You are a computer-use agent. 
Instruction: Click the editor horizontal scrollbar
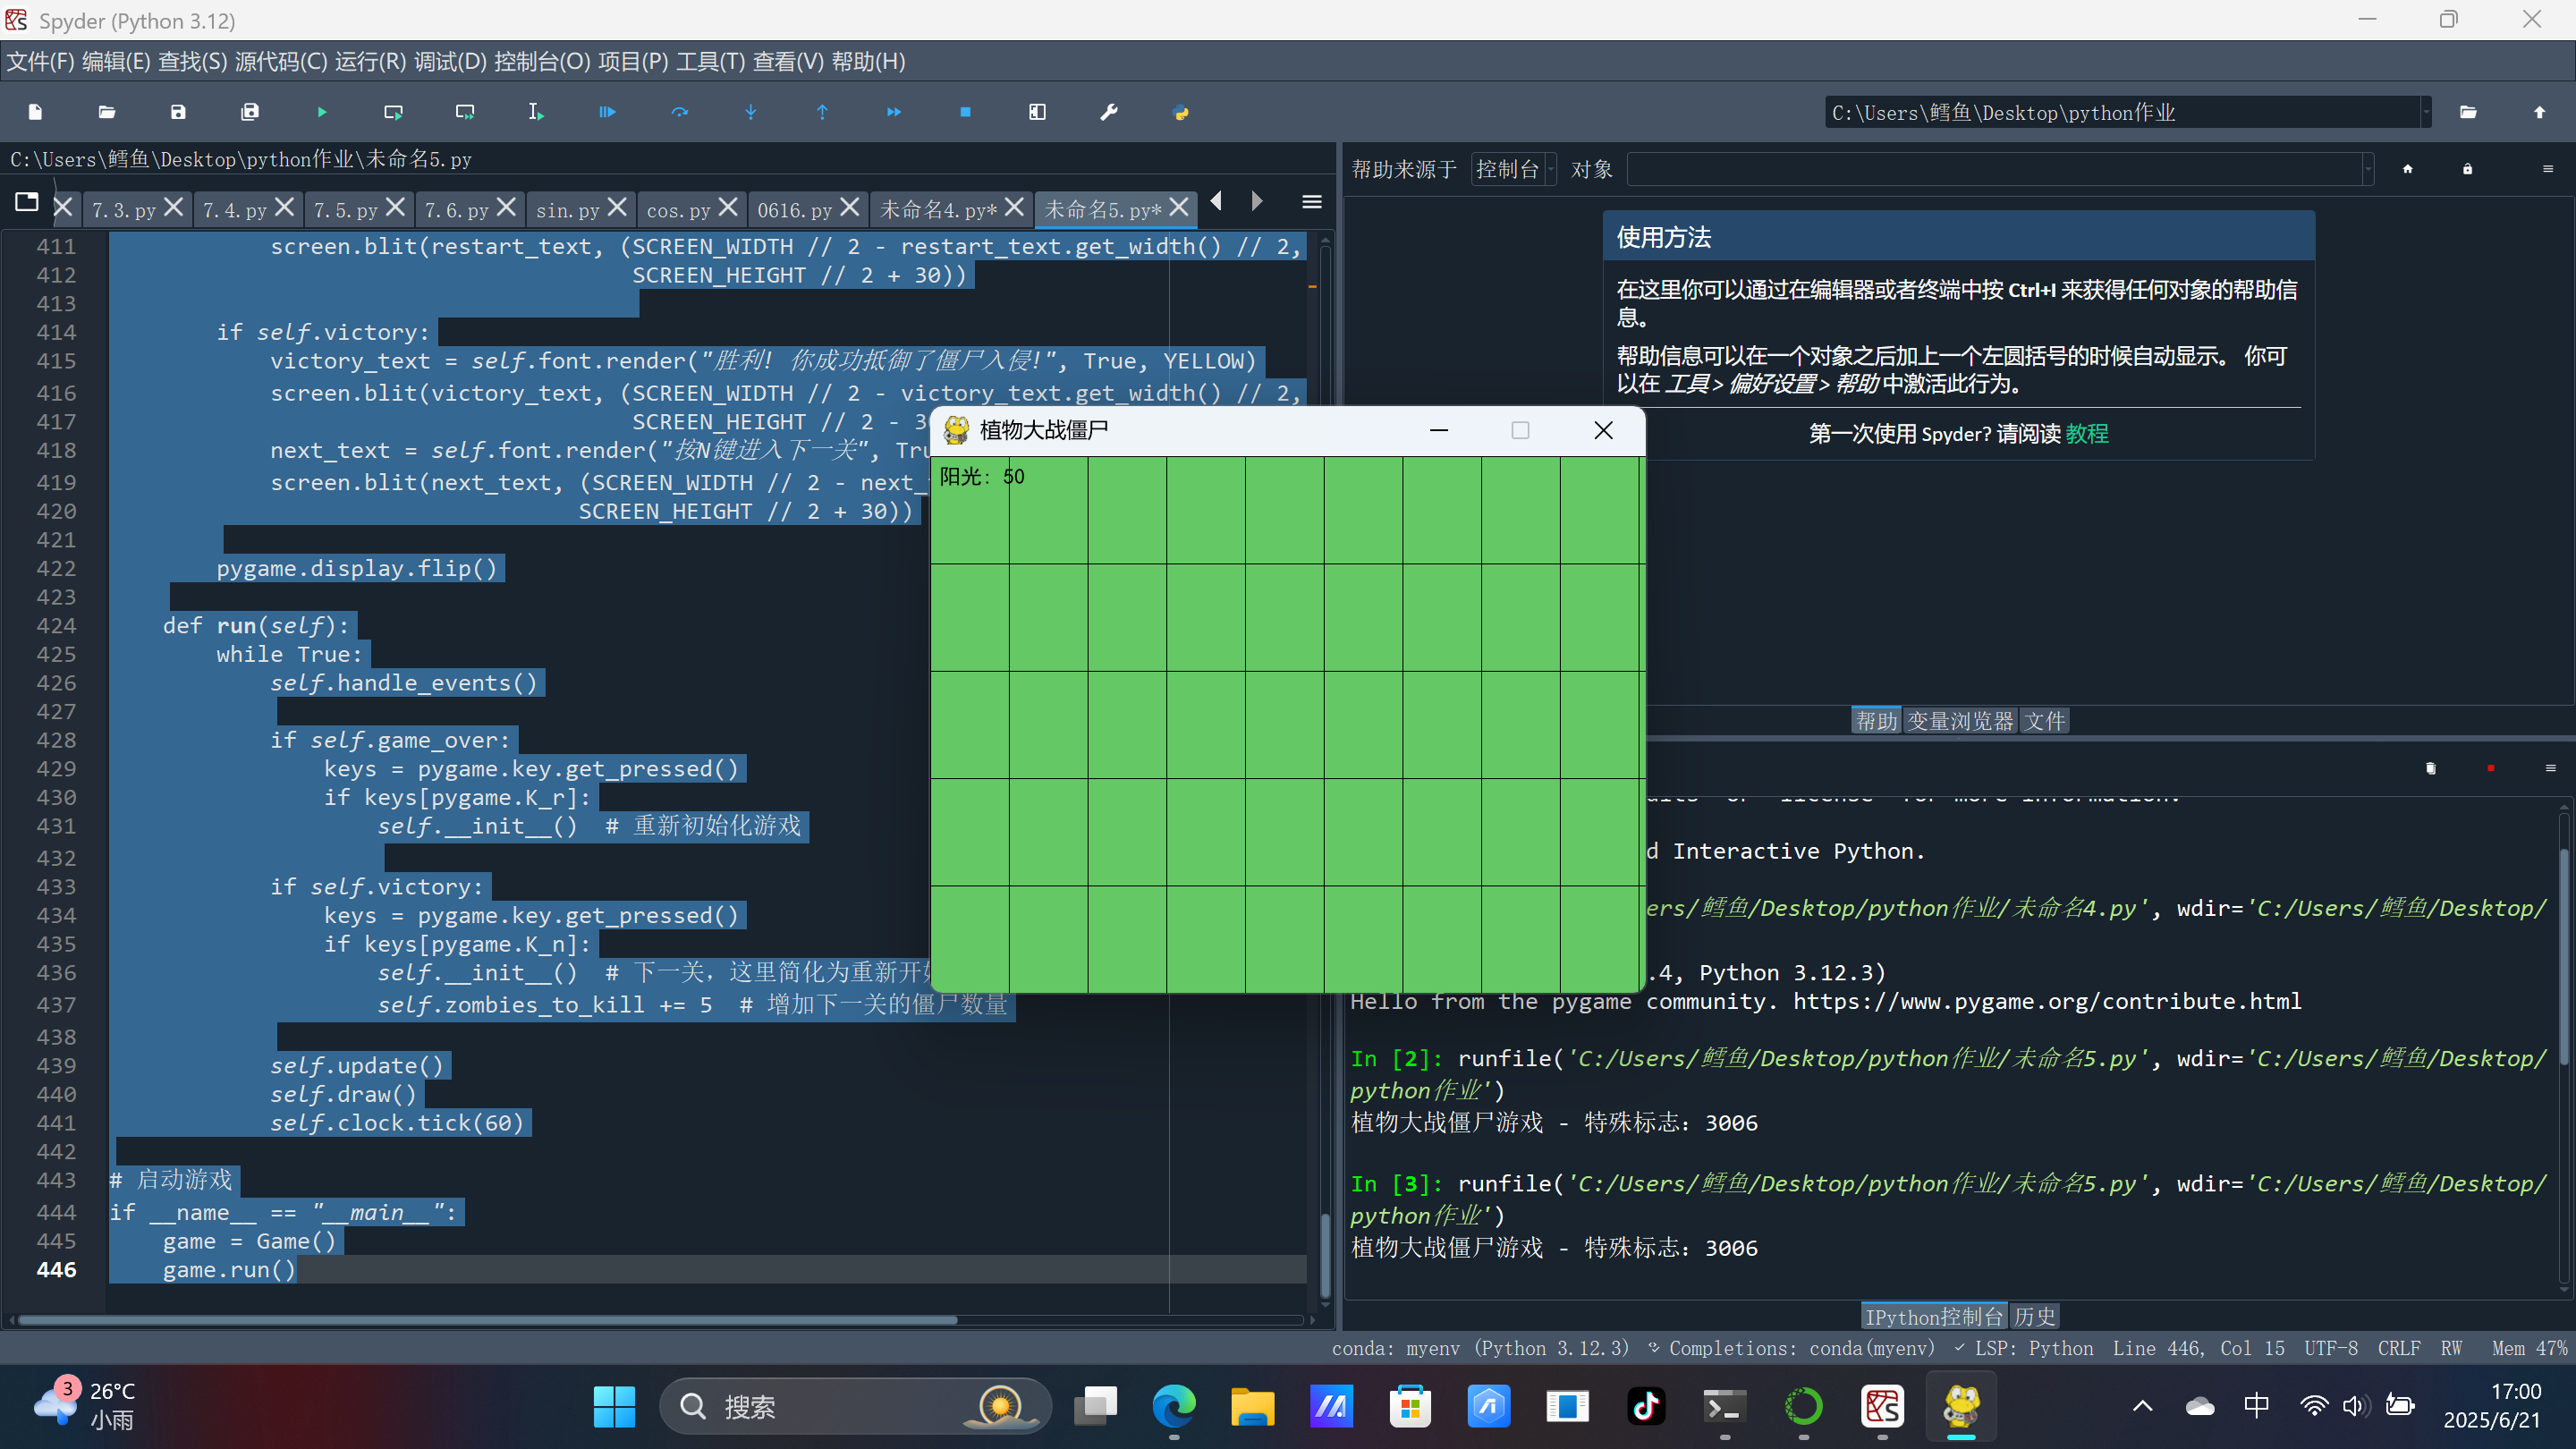coord(487,1320)
